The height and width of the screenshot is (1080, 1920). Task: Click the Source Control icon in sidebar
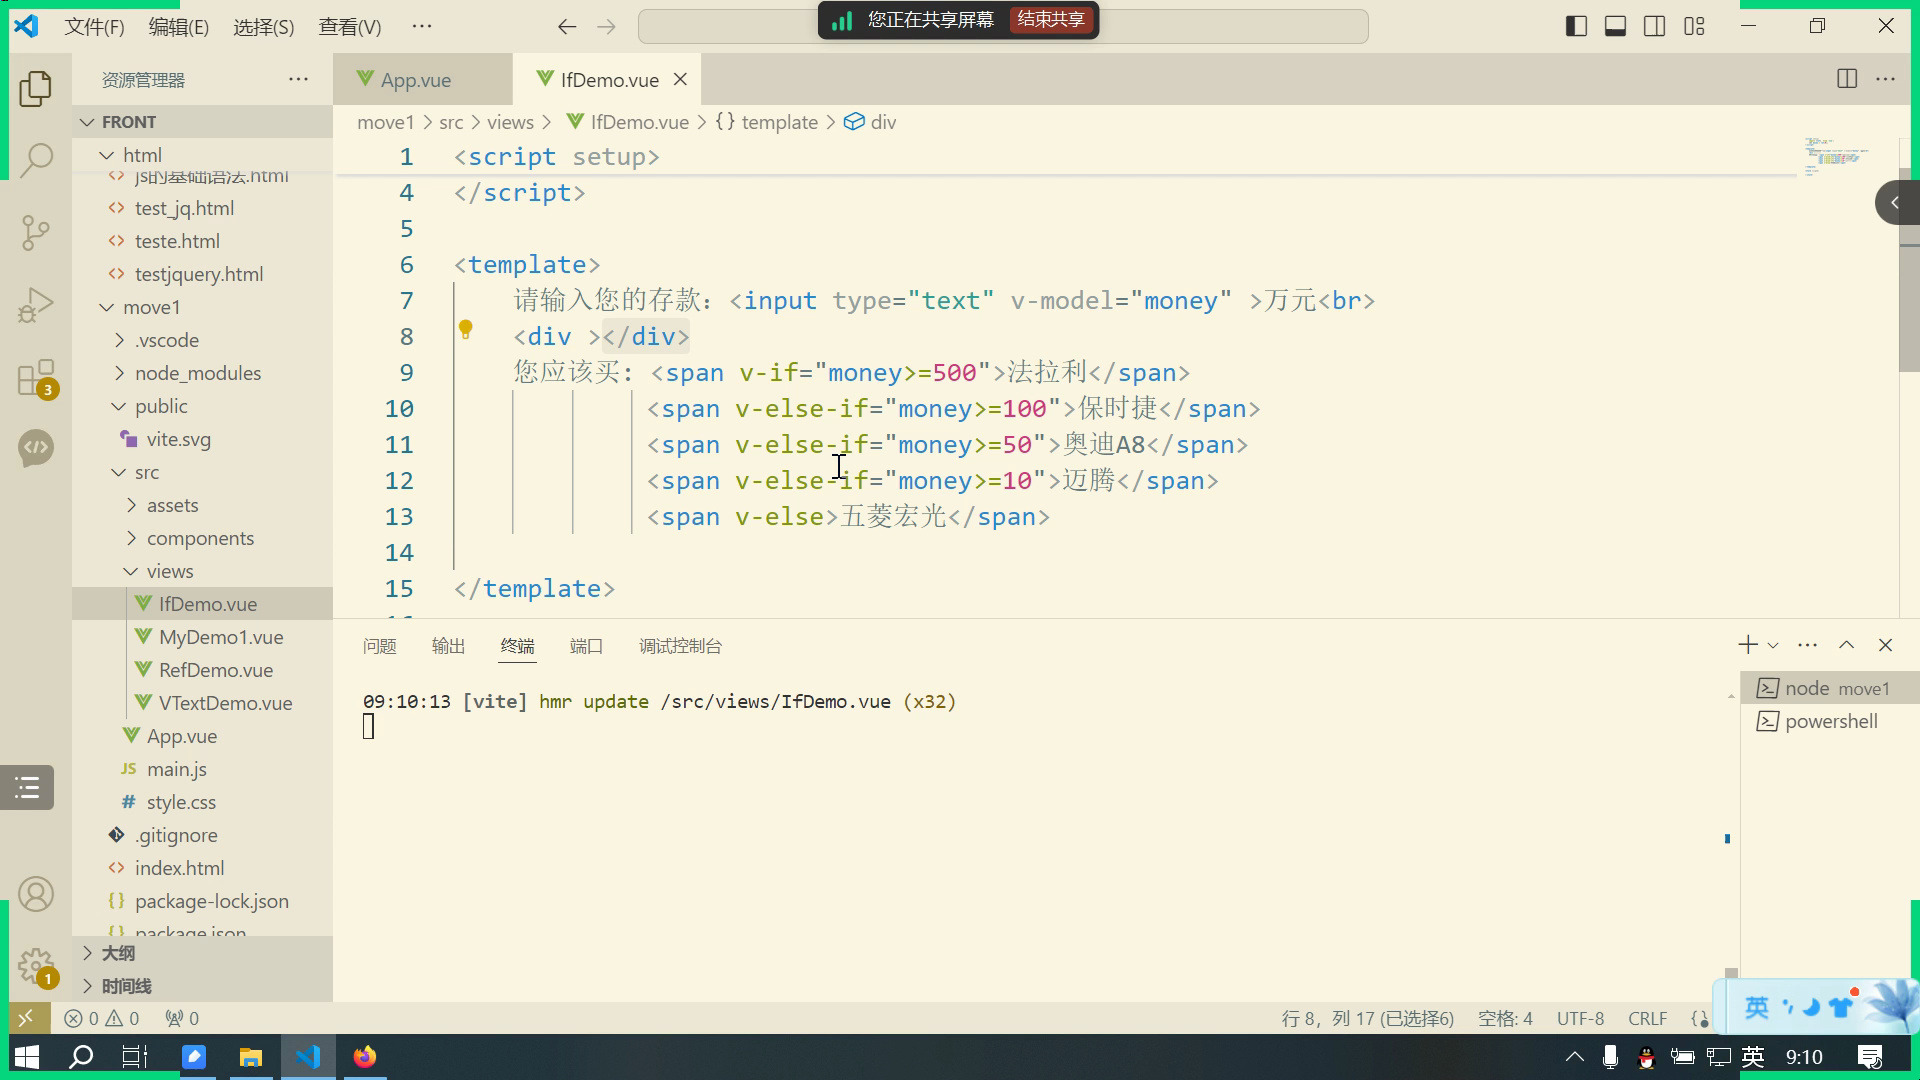click(x=36, y=232)
